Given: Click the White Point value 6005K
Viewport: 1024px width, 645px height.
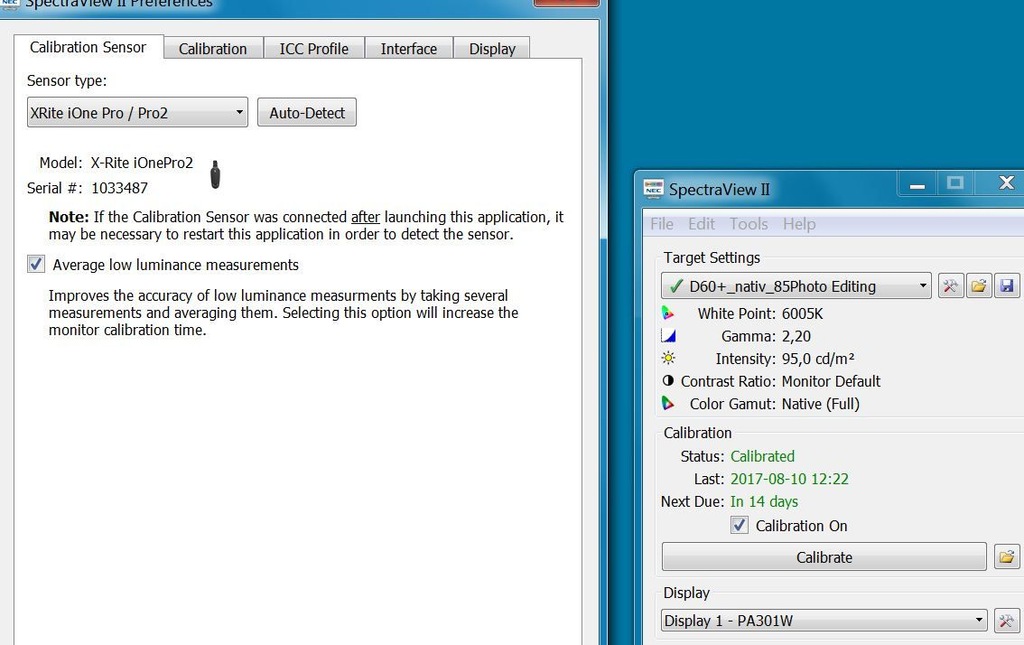Looking at the screenshot, I should [x=802, y=314].
